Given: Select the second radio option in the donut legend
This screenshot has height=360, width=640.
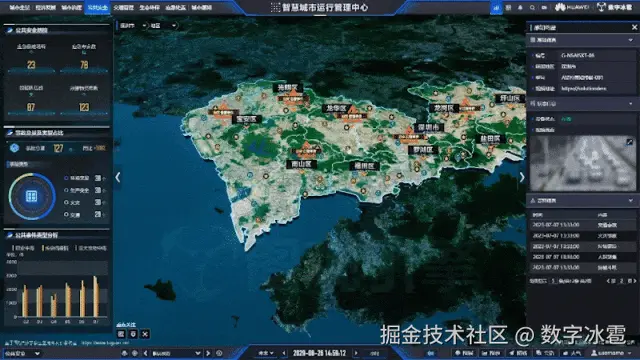Looking at the screenshot, I should coord(66,190).
